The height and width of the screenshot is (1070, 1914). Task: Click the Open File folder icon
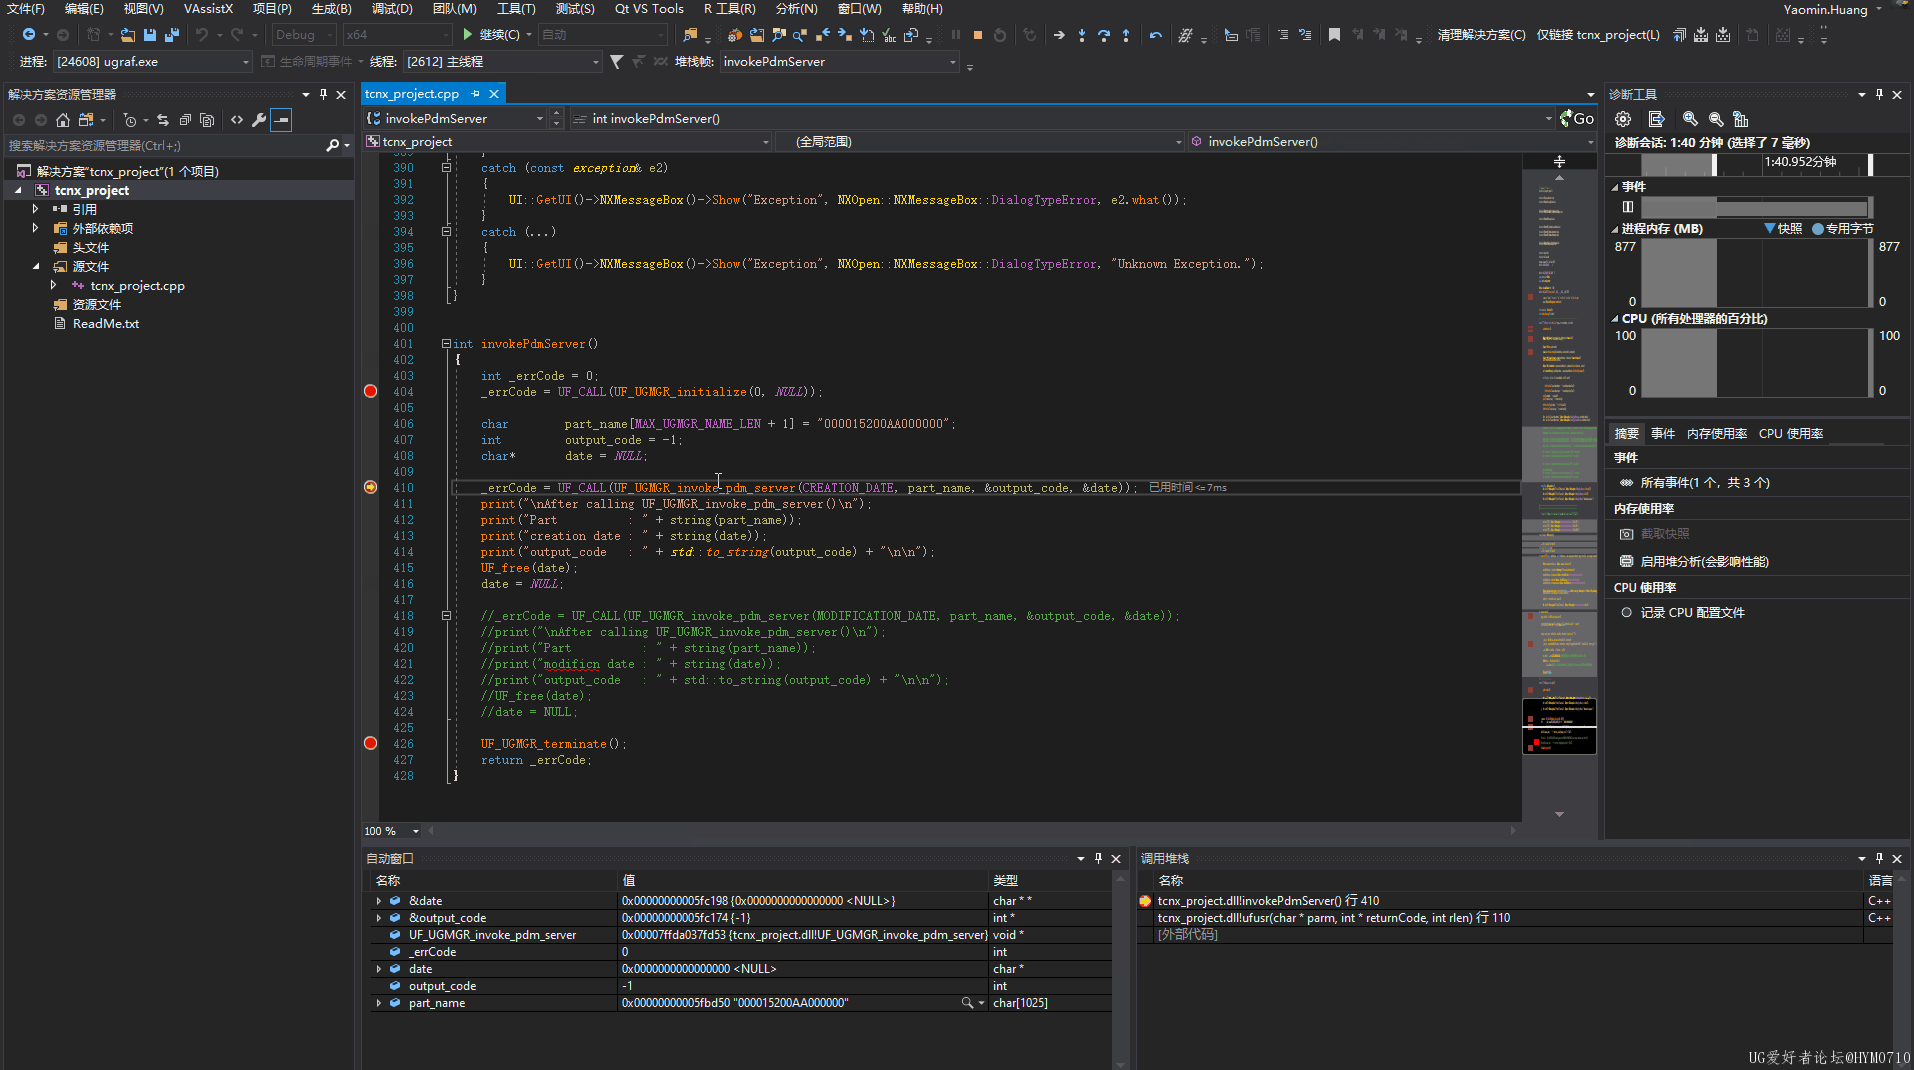[x=128, y=35]
